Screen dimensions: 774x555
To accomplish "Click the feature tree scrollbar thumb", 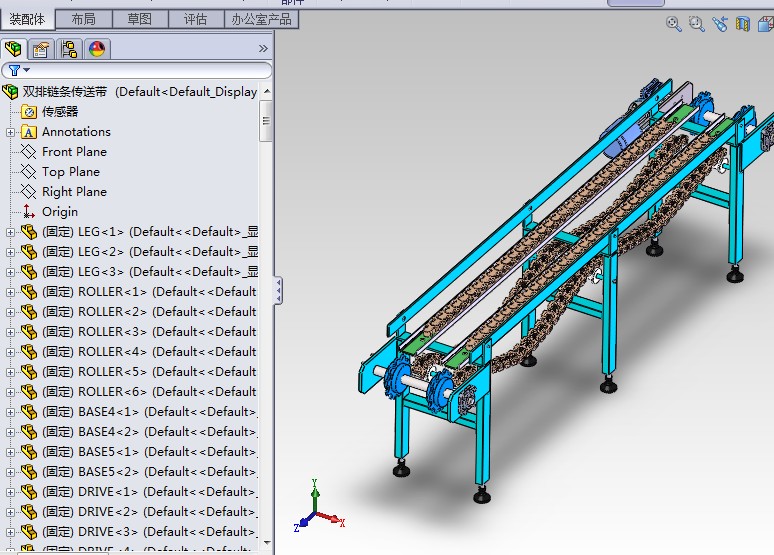I will click(266, 121).
